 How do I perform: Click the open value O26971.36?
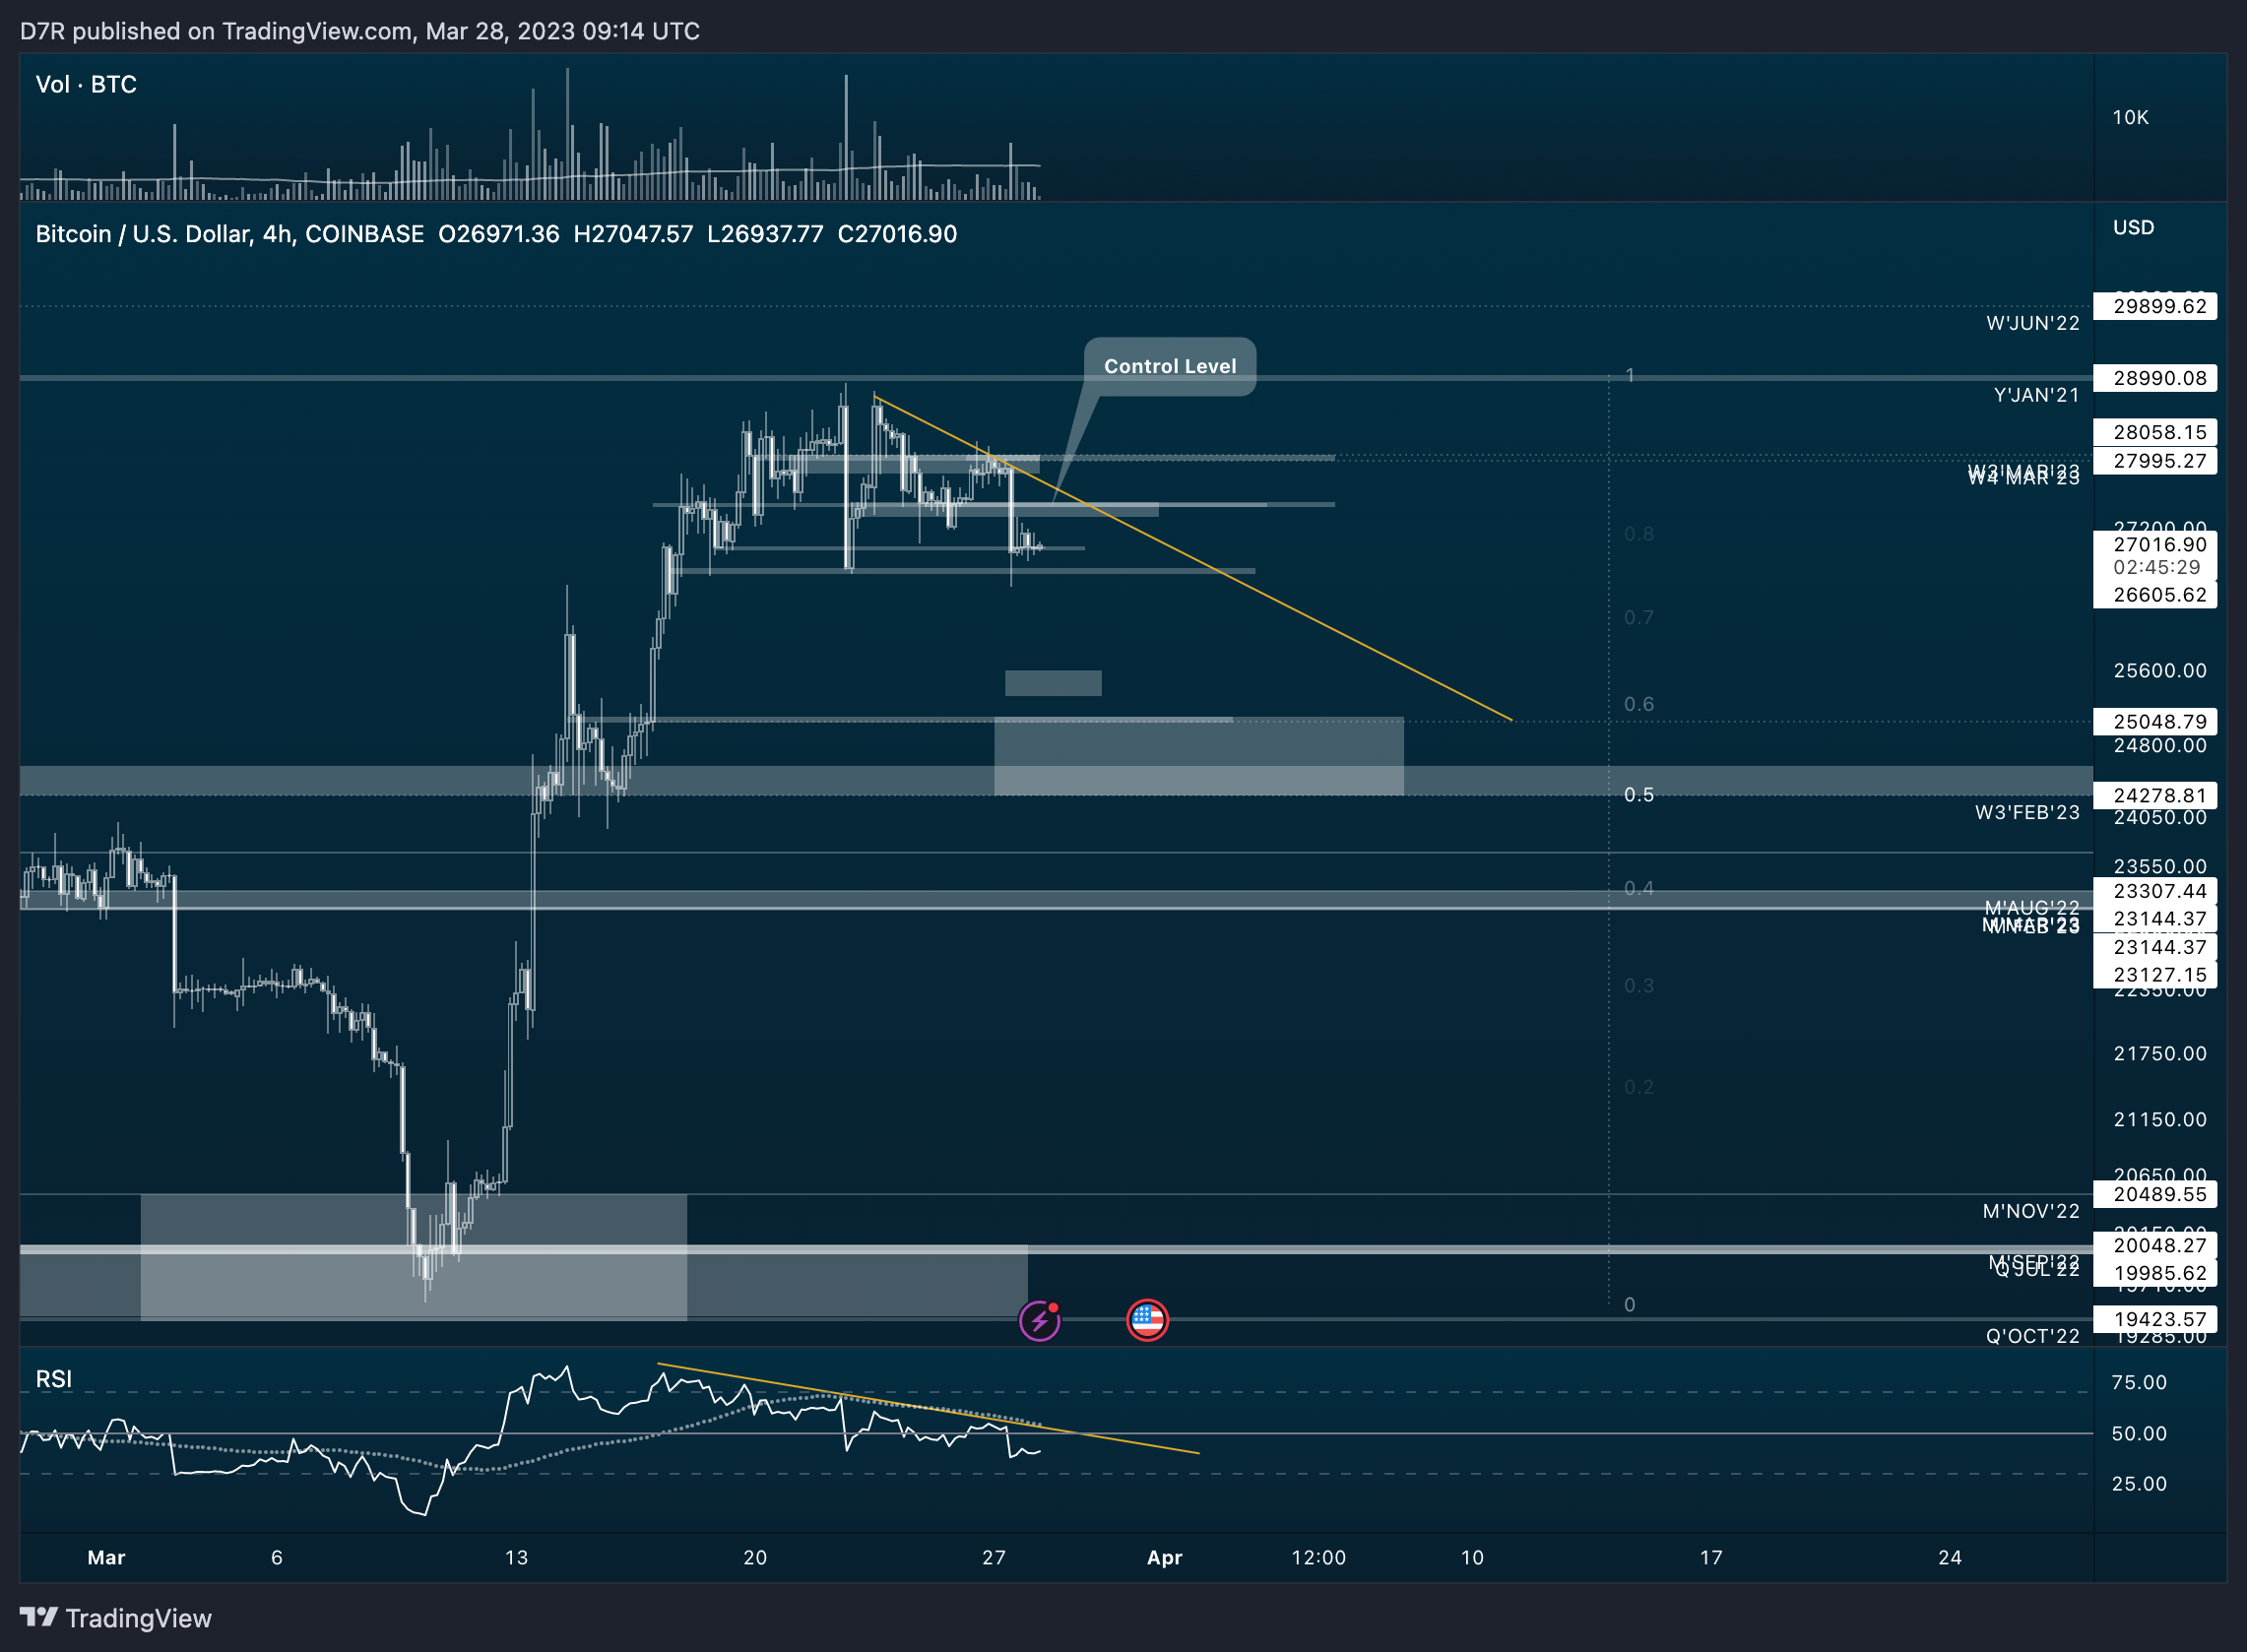(x=499, y=234)
